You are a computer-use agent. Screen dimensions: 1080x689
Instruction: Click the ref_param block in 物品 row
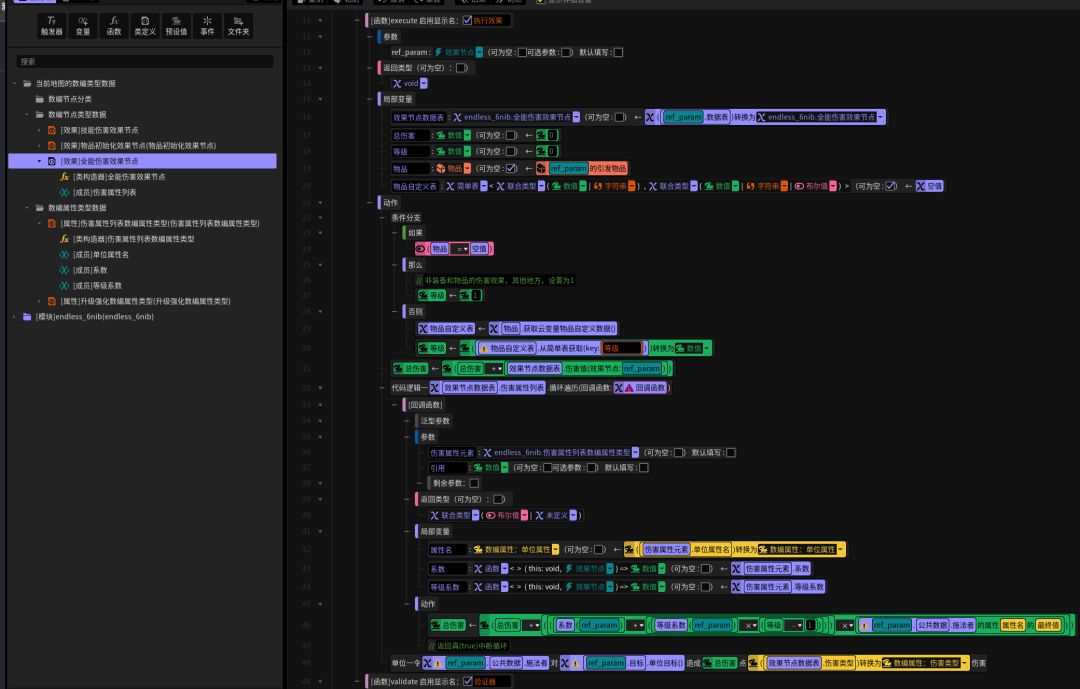point(568,169)
